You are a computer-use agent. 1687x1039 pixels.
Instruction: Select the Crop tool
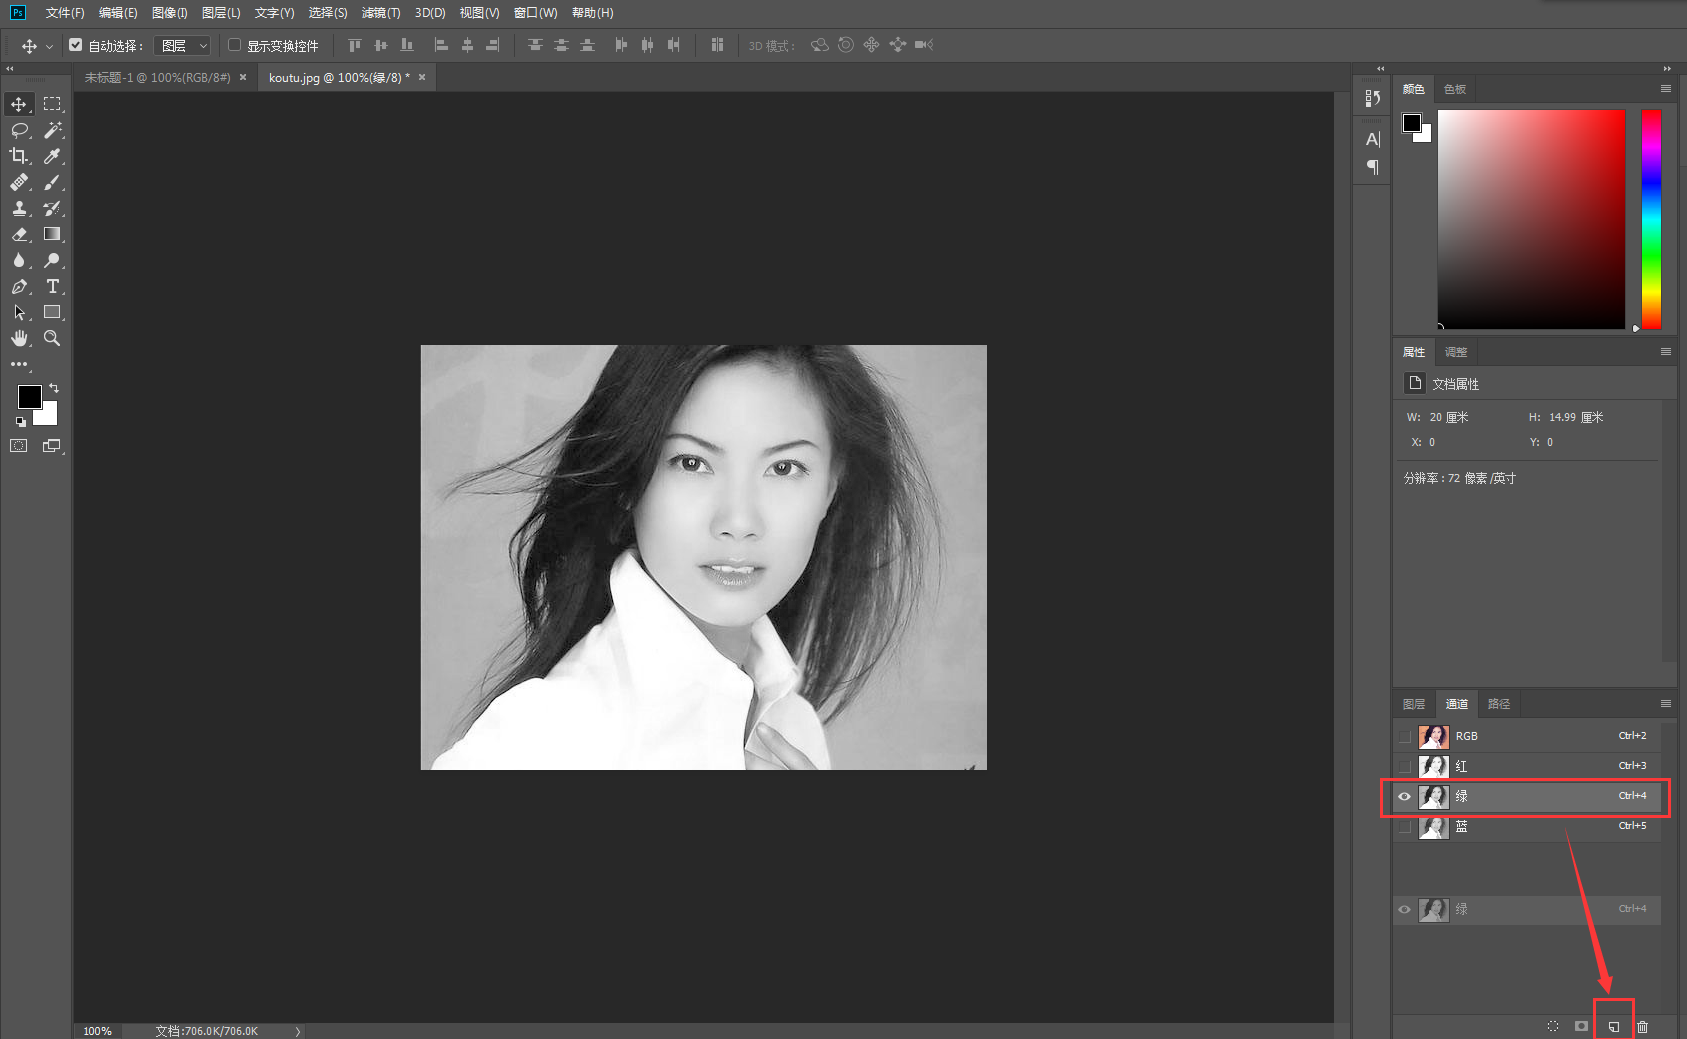coord(19,156)
